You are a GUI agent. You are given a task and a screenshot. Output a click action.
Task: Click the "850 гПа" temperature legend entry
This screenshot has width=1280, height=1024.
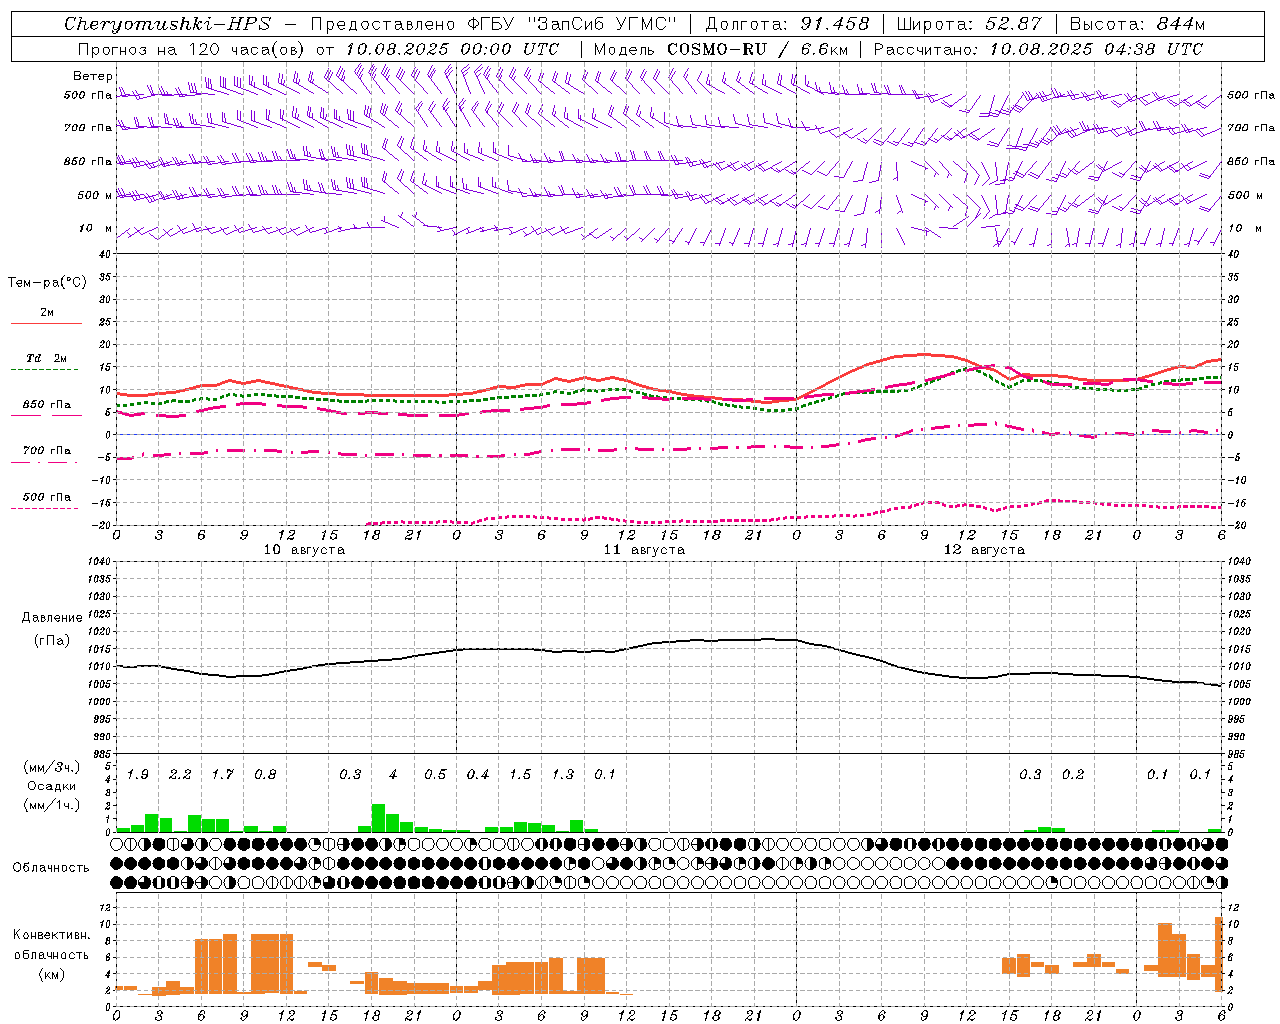(x=47, y=405)
